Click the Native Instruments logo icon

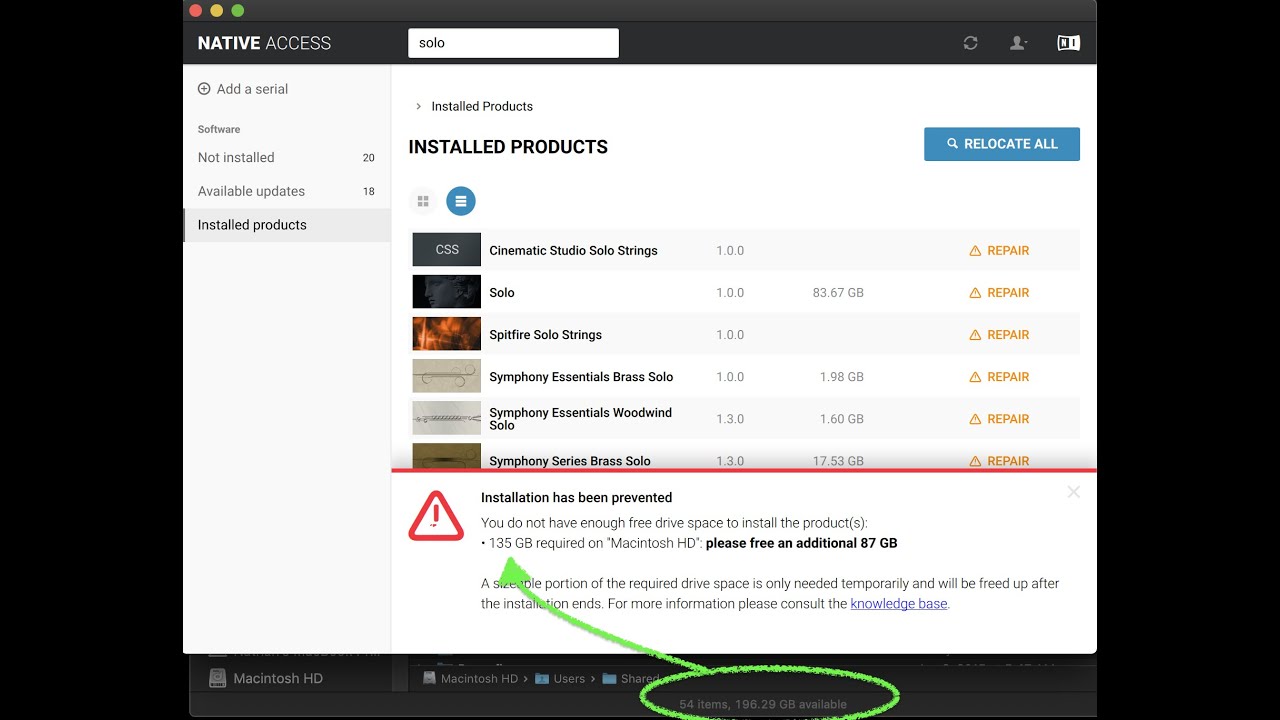(x=1068, y=43)
